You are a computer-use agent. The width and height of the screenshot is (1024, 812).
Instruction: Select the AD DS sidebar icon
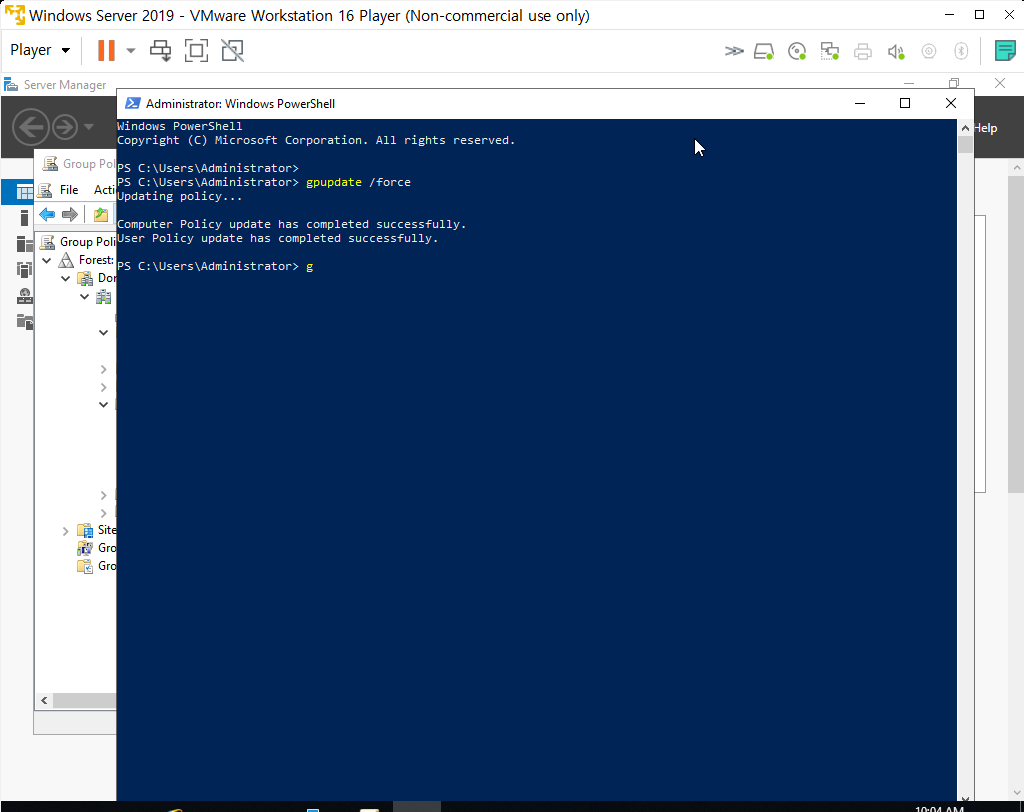point(24,269)
